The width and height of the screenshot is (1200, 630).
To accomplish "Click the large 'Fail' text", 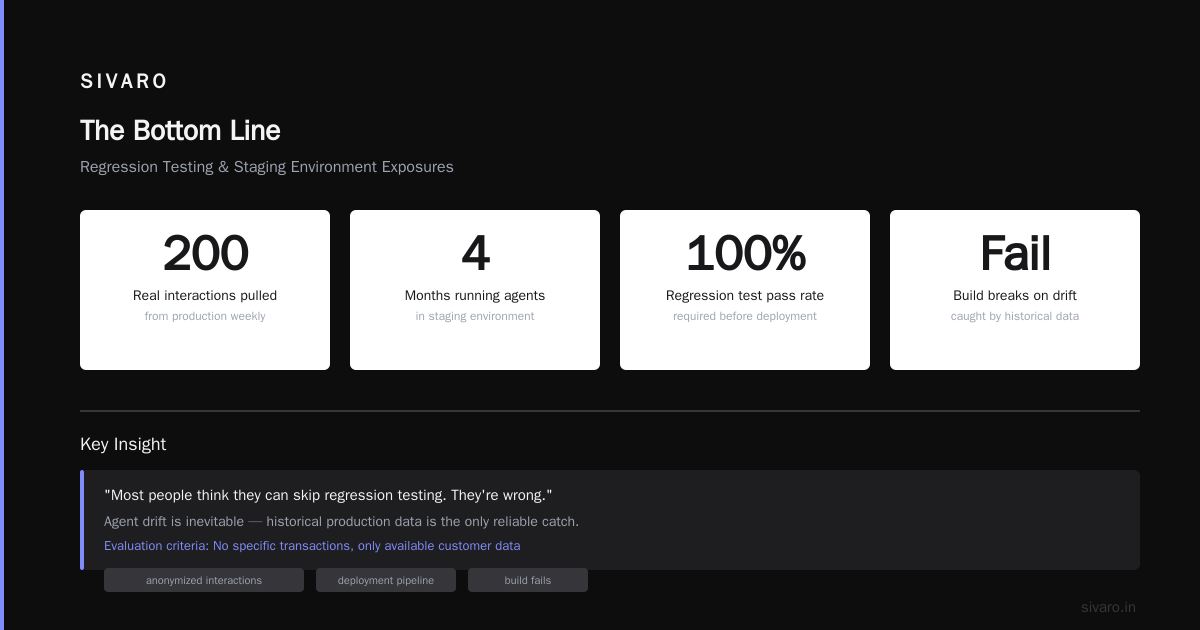I will (x=1015, y=253).
